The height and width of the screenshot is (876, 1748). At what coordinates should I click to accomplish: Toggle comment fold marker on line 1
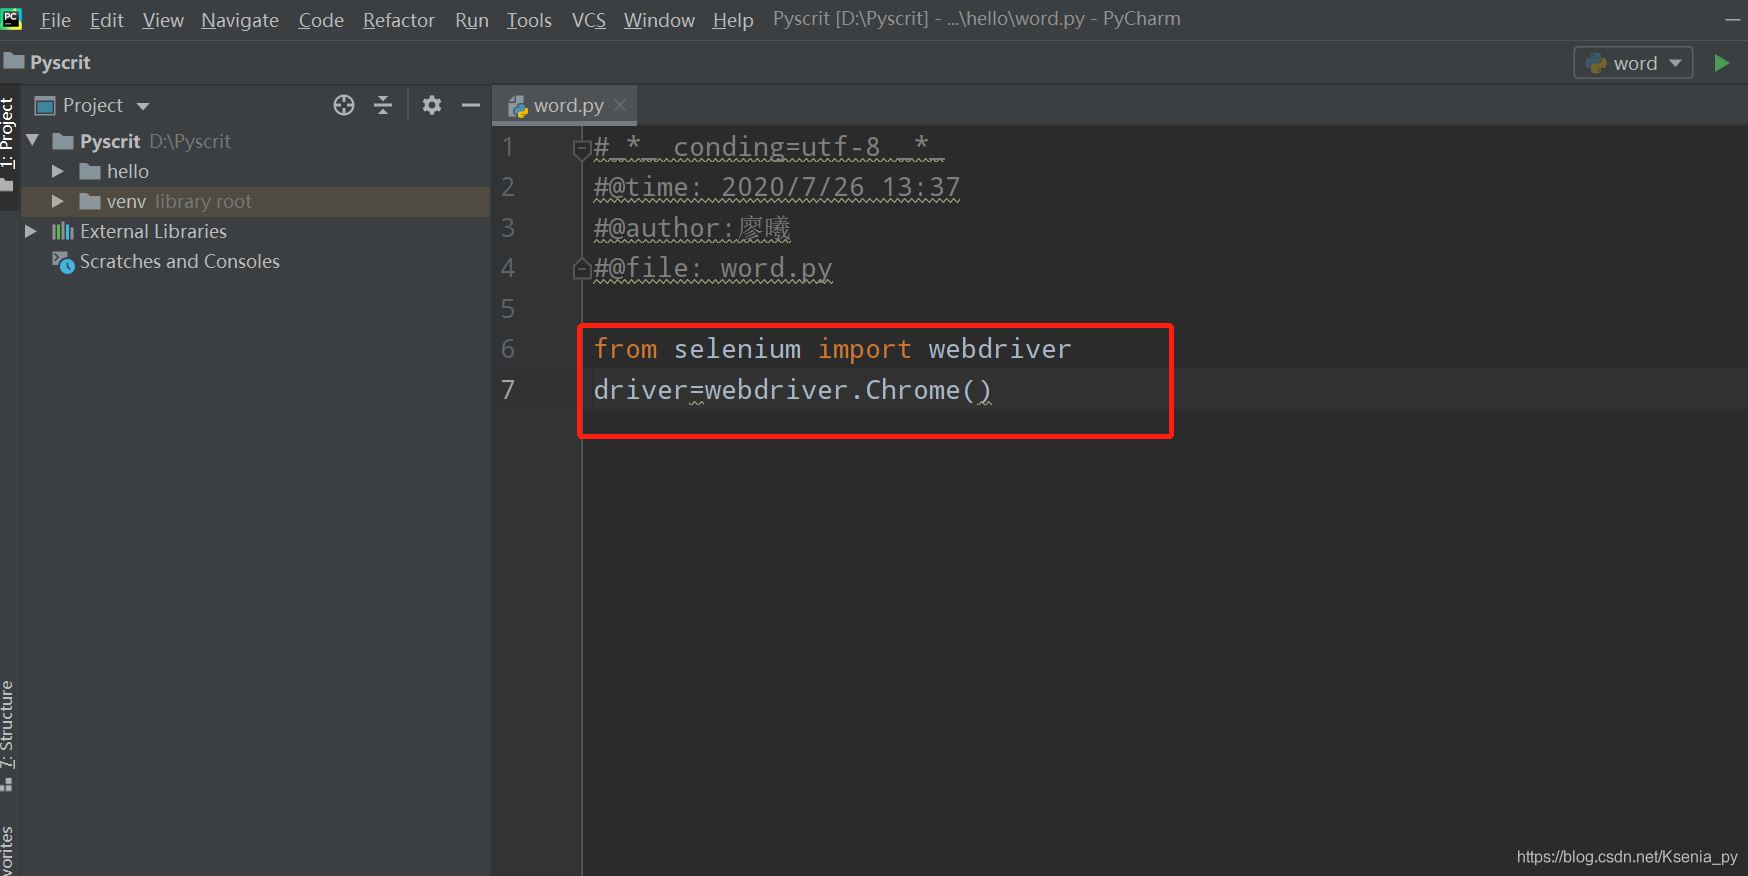coord(581,150)
